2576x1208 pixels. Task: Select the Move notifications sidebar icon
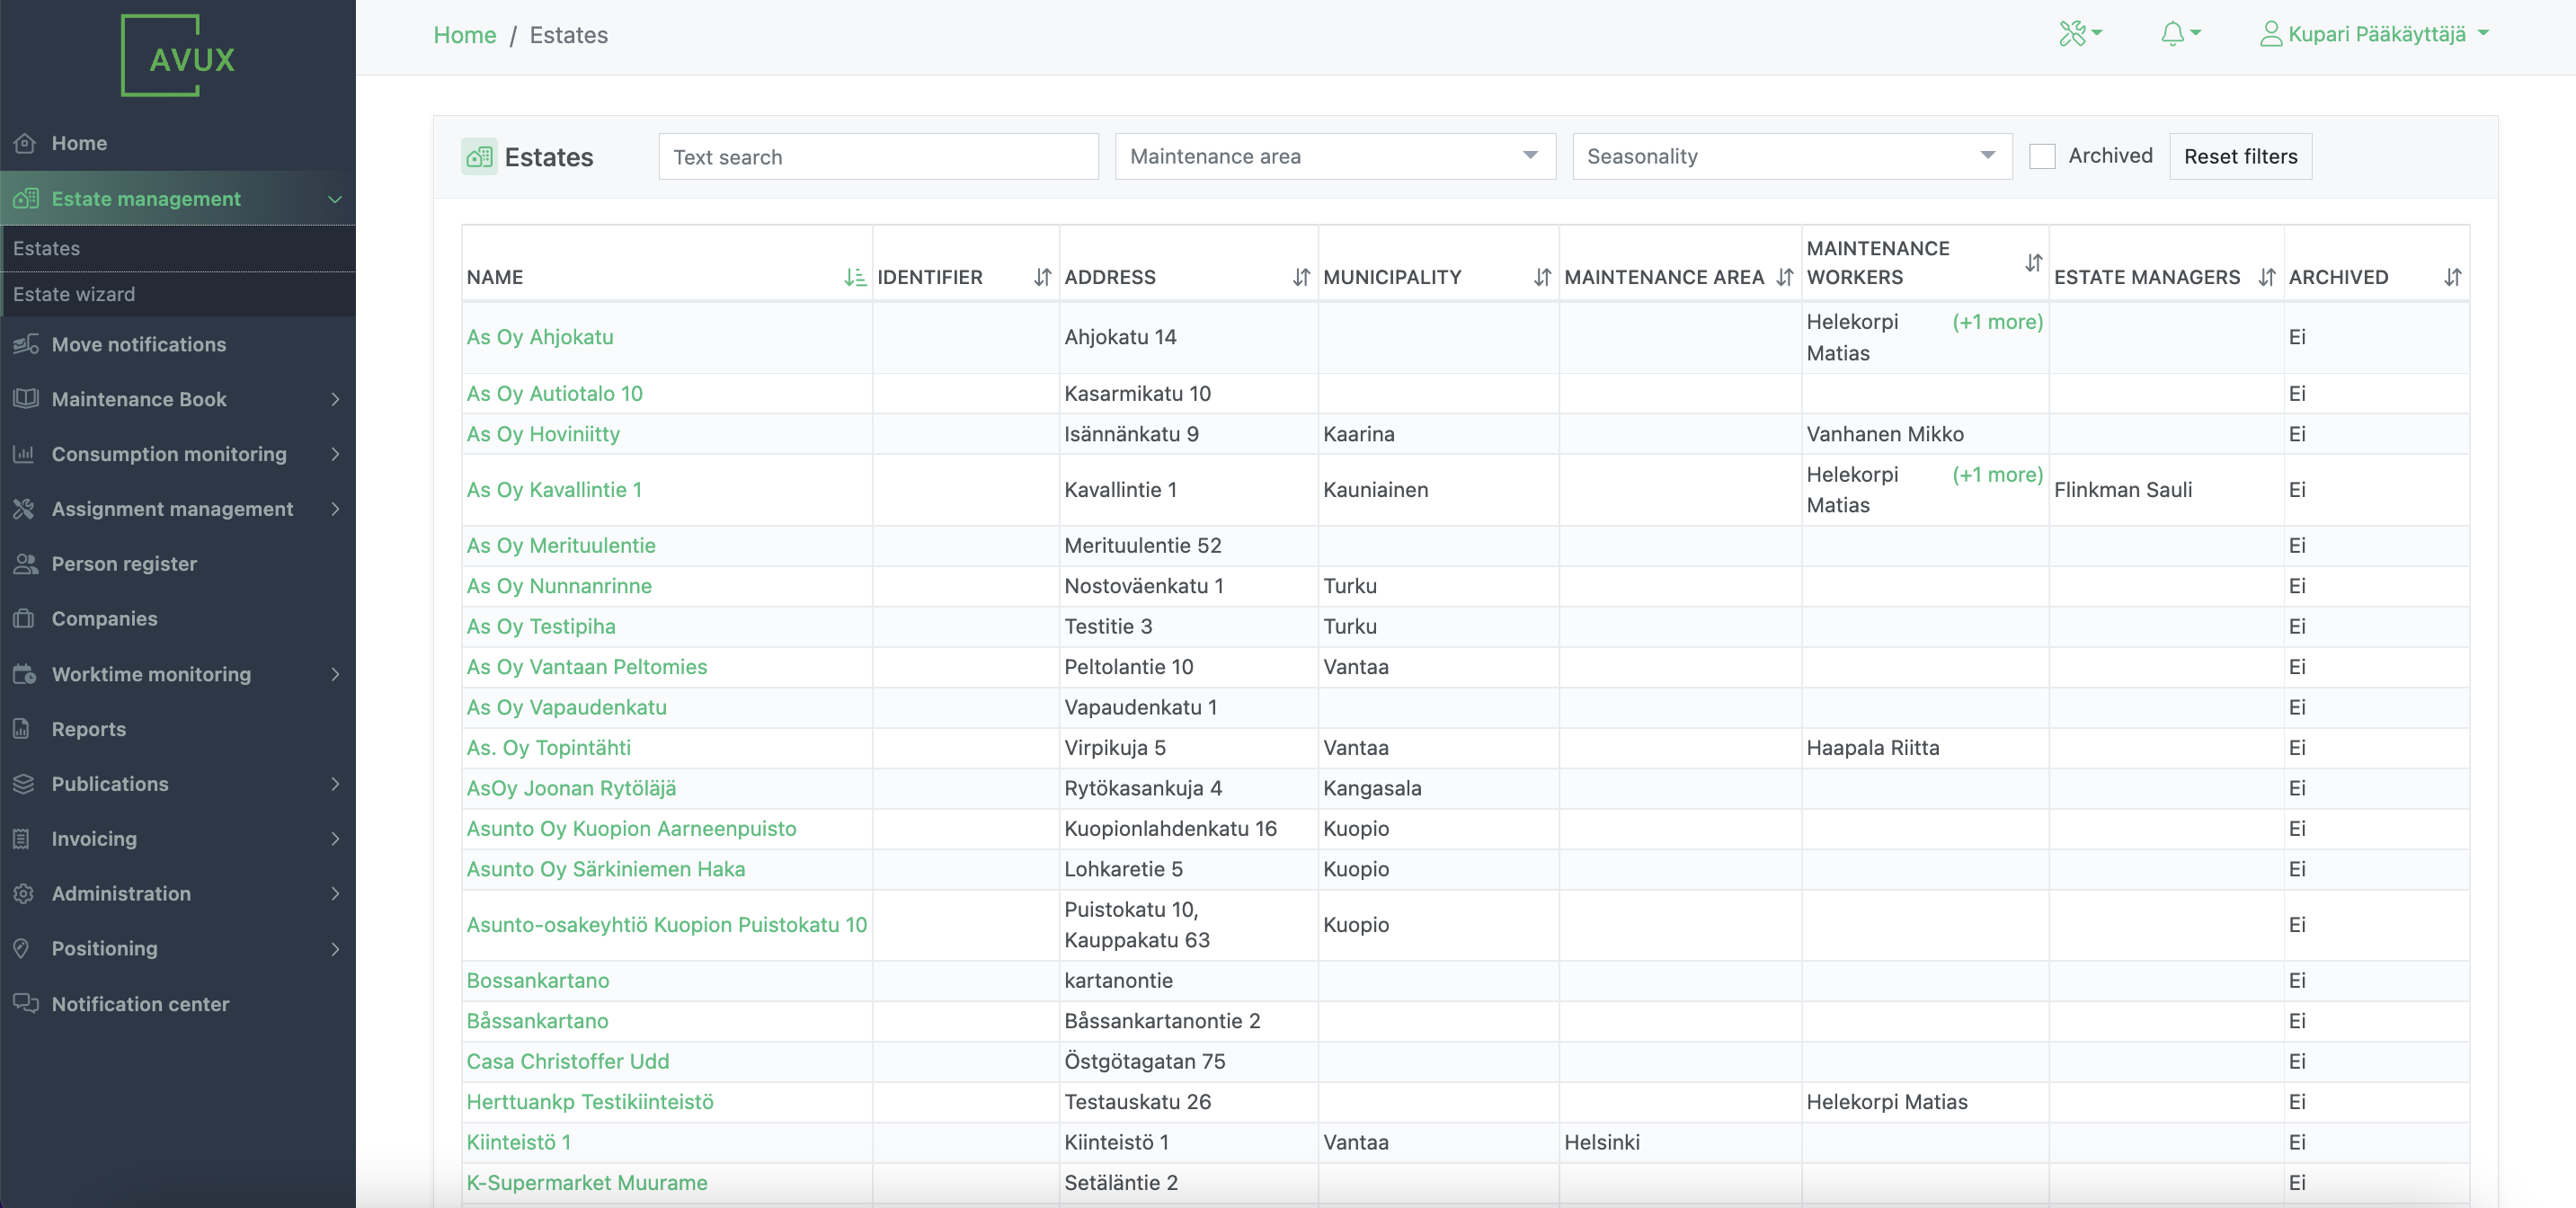click(25, 344)
